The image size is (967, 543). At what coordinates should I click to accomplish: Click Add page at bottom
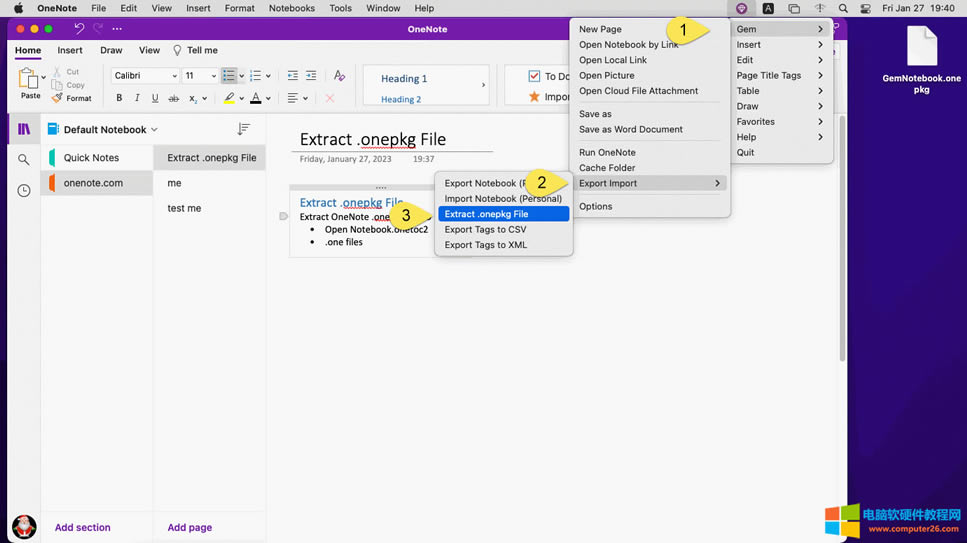(189, 527)
